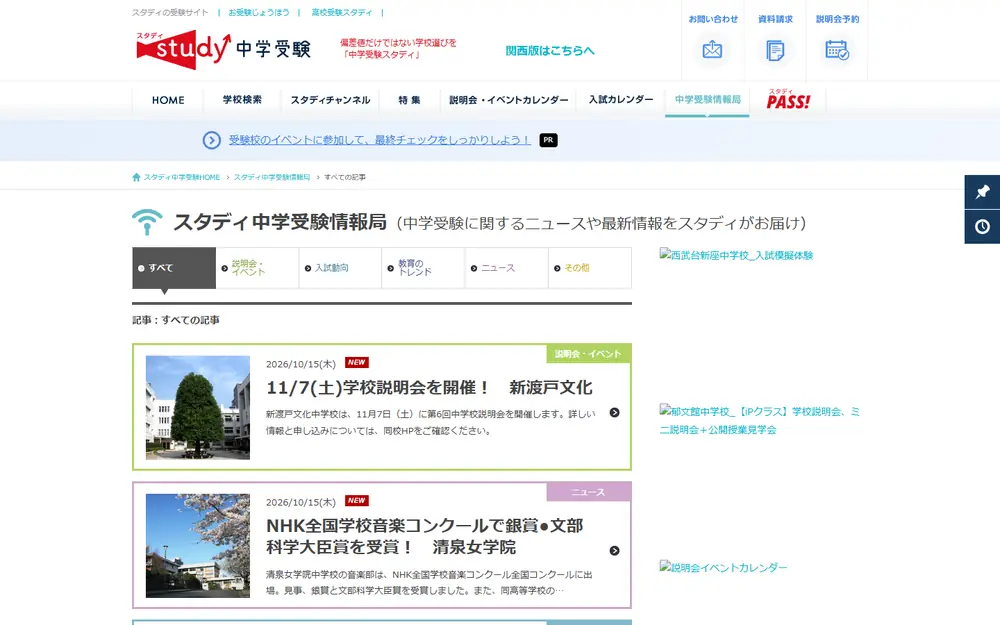
Task: Click the pin icon on right sidebar
Action: (x=982, y=191)
